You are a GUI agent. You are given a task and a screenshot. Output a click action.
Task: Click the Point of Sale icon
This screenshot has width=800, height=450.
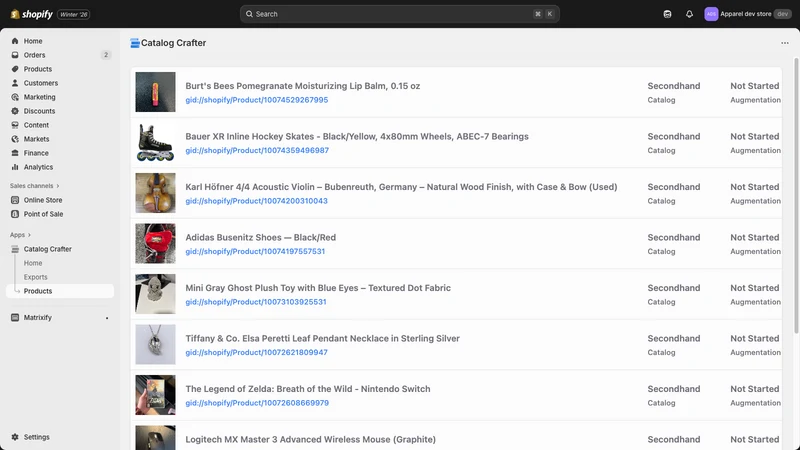(x=15, y=214)
